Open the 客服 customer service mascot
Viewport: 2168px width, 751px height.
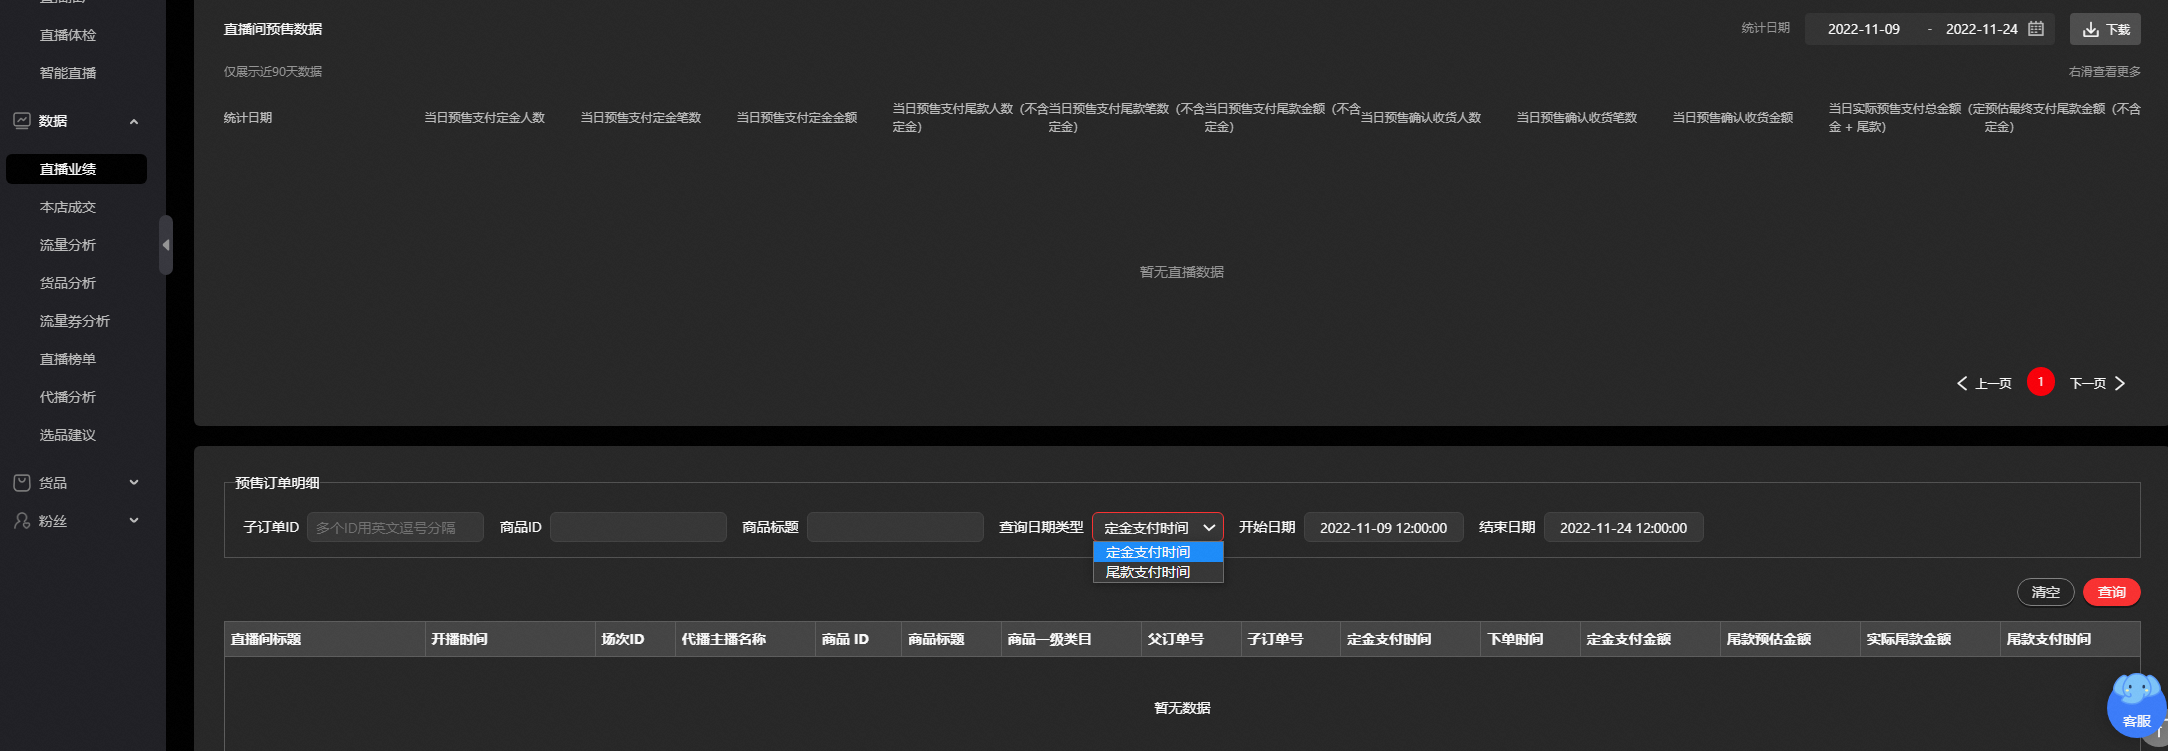pos(2135,705)
